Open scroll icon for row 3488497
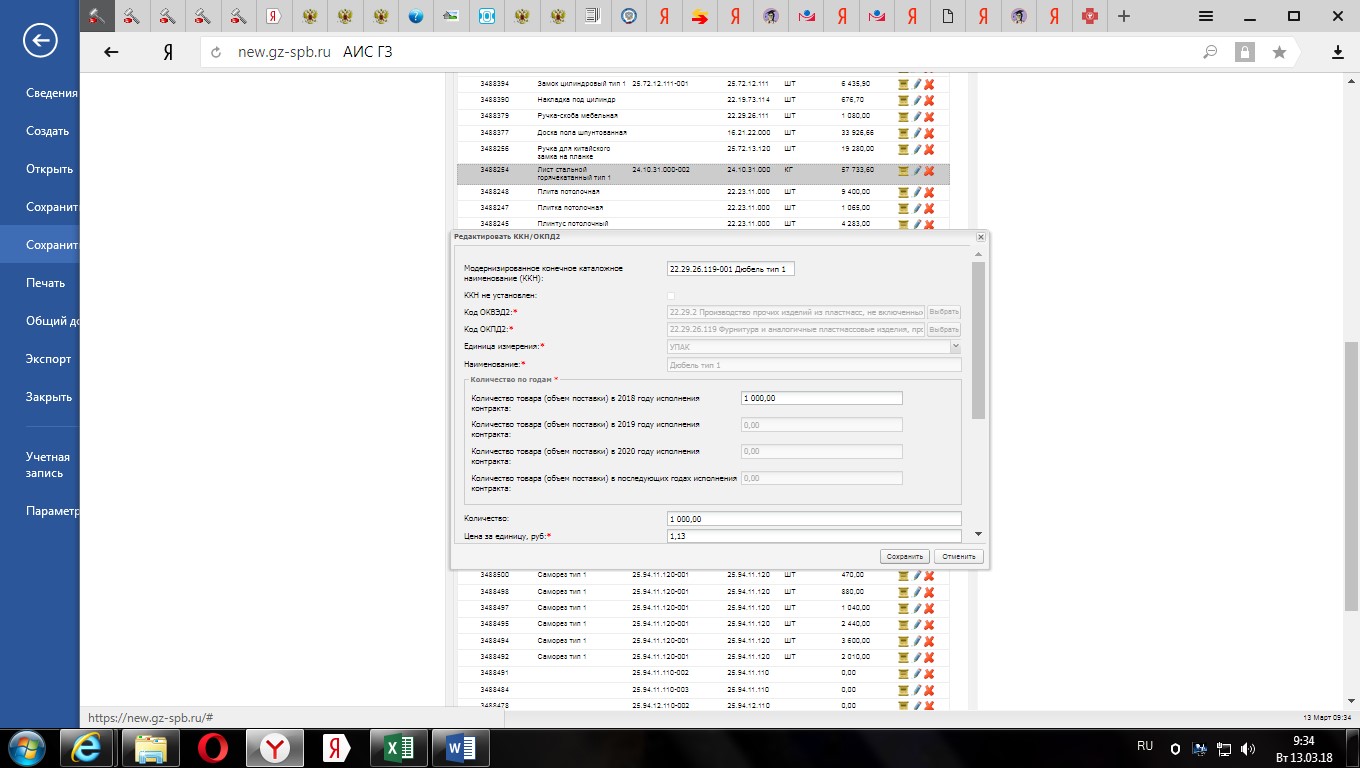This screenshot has width=1360, height=768. (x=903, y=607)
